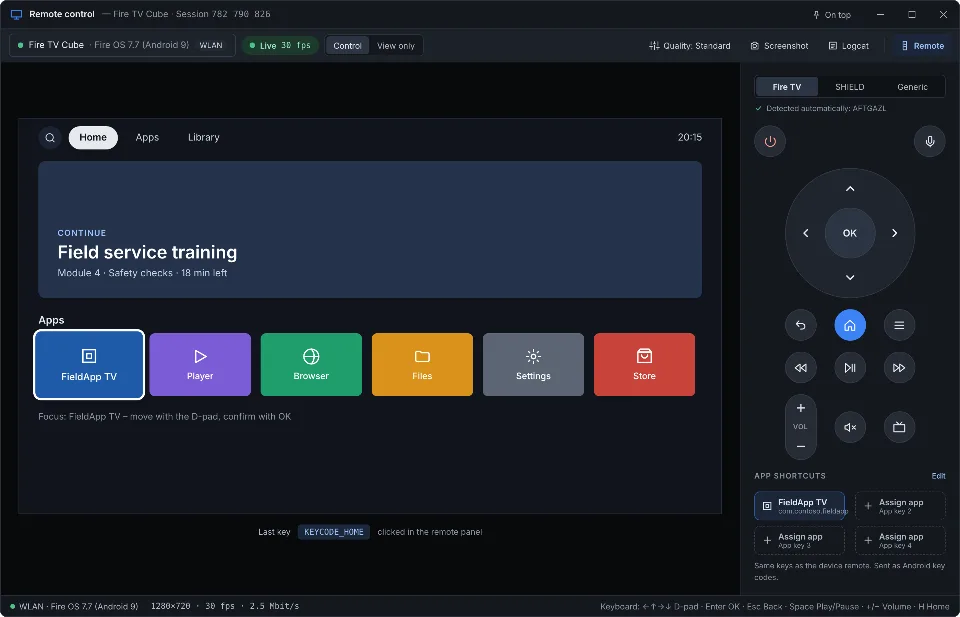
Task: Click the rewind button on remote
Action: point(800,368)
